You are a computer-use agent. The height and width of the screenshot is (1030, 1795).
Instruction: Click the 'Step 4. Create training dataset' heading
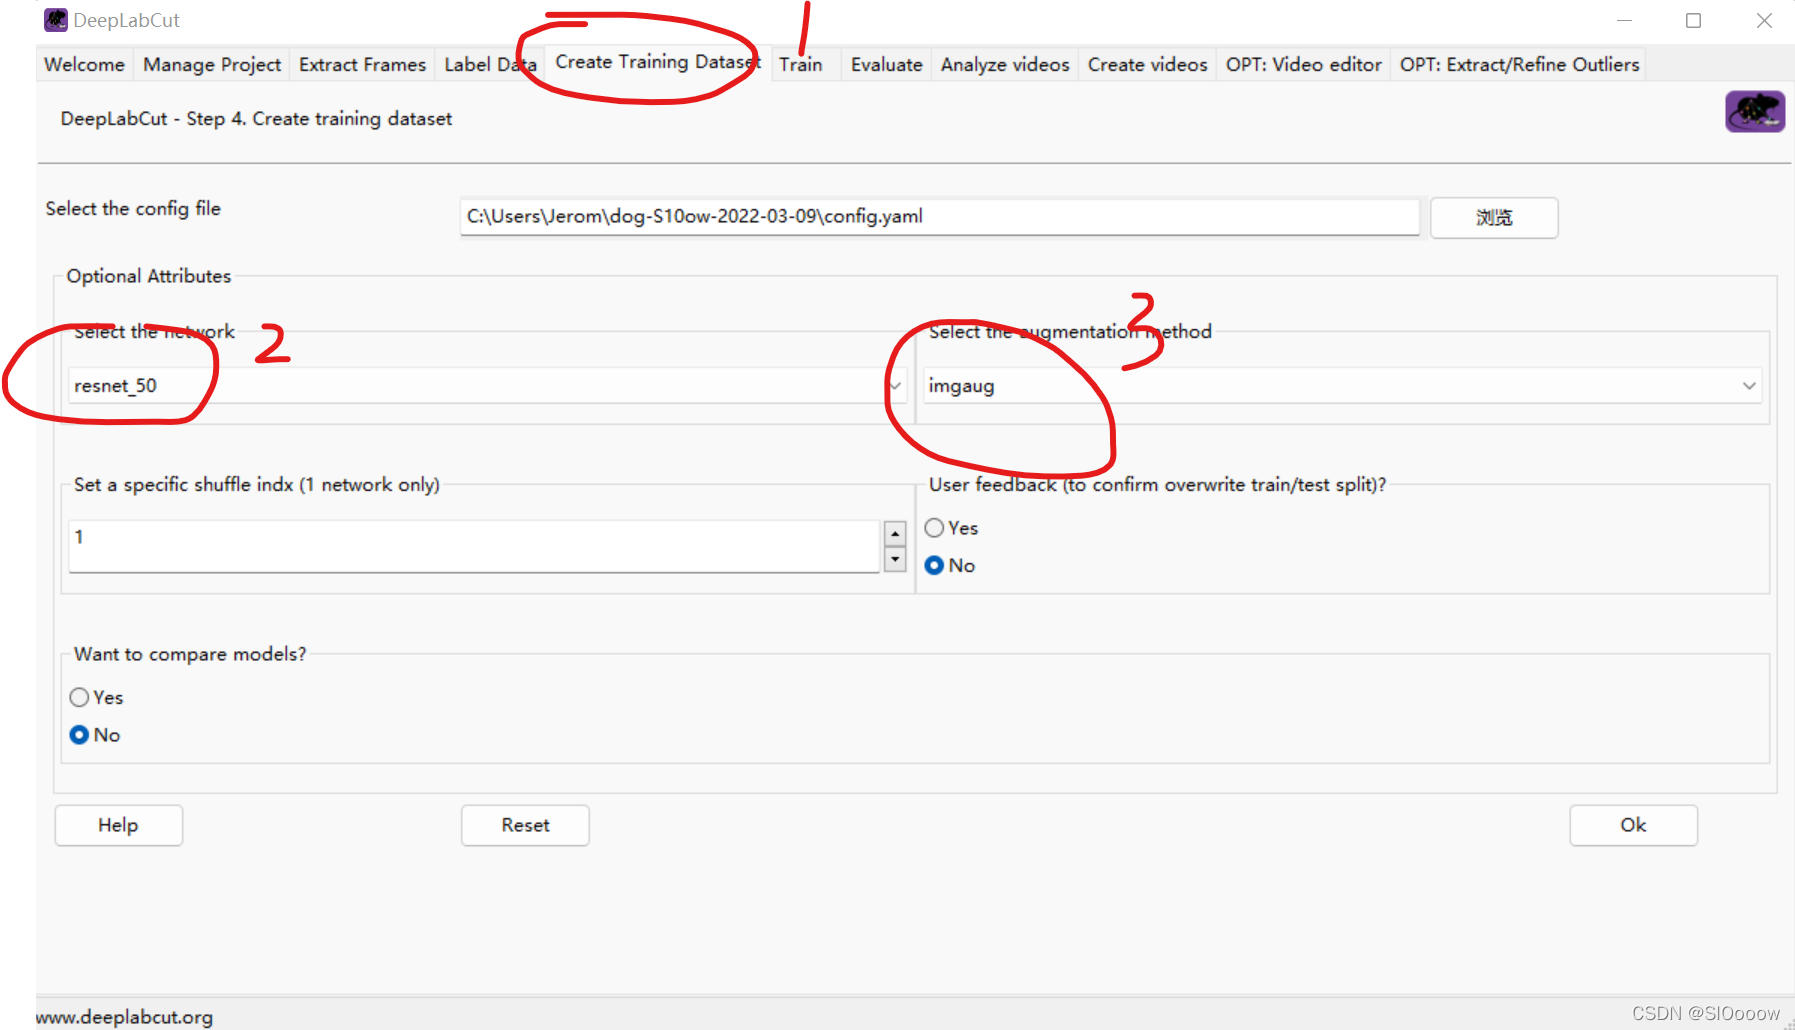click(x=256, y=118)
